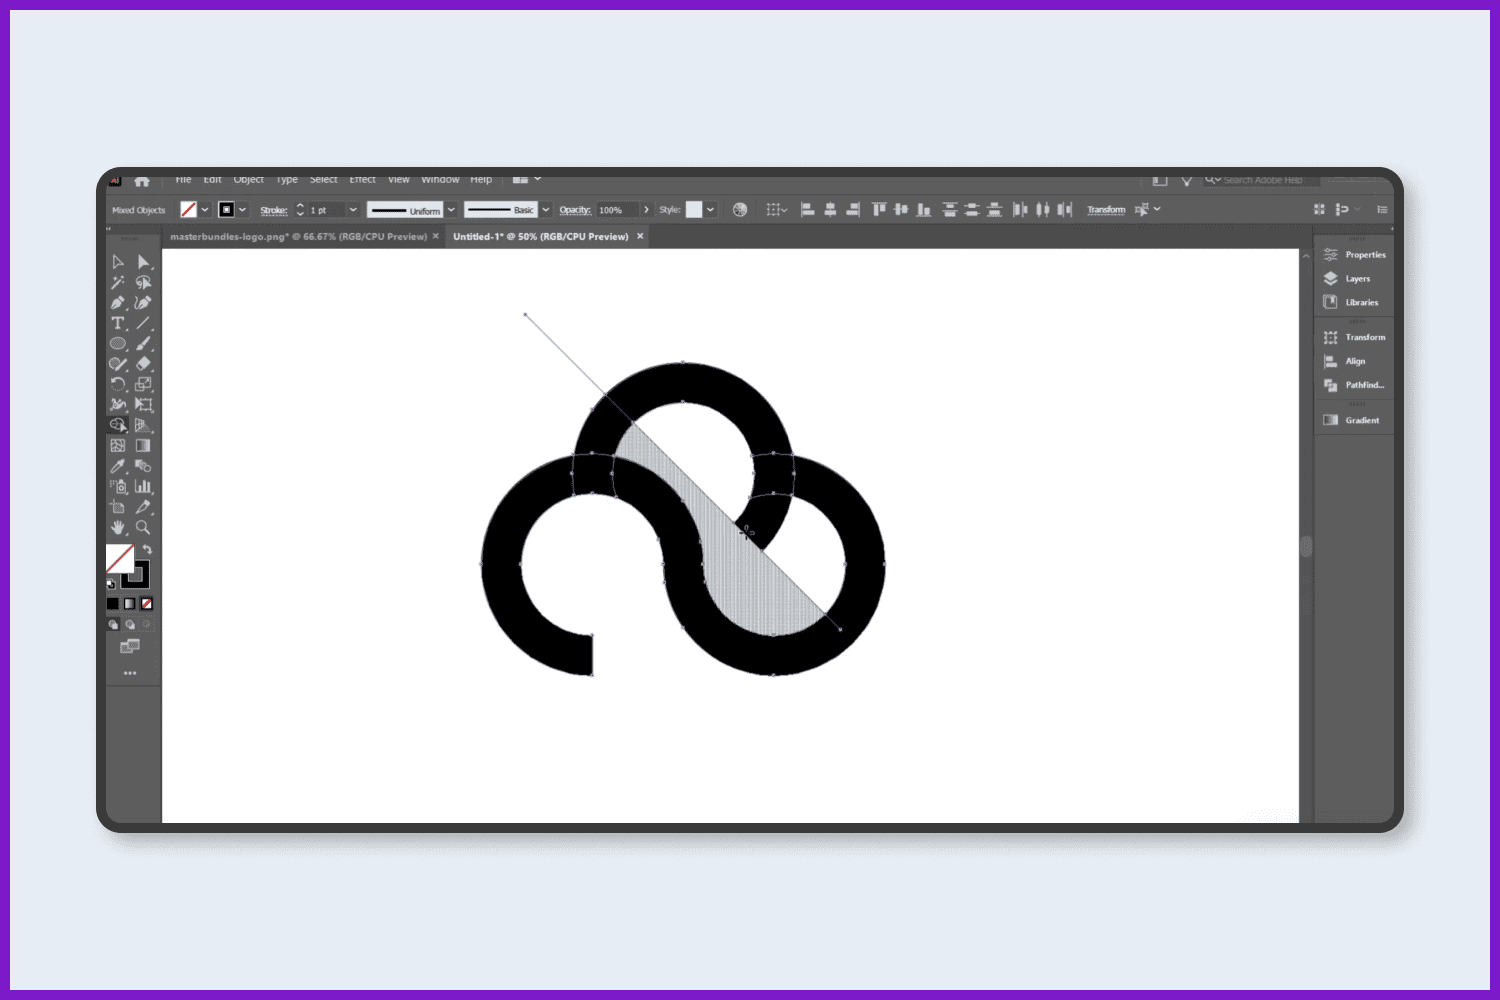Viewport: 1500px width, 1000px height.
Task: Select the Symbol Sprayer tool
Action: point(118,487)
